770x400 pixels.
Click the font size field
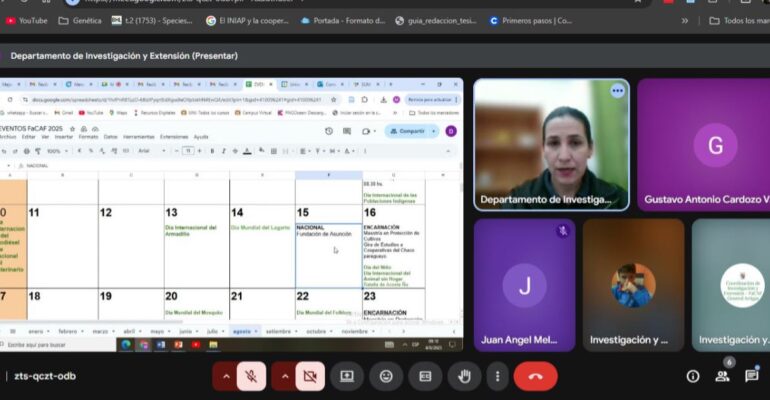pyautogui.click(x=188, y=151)
